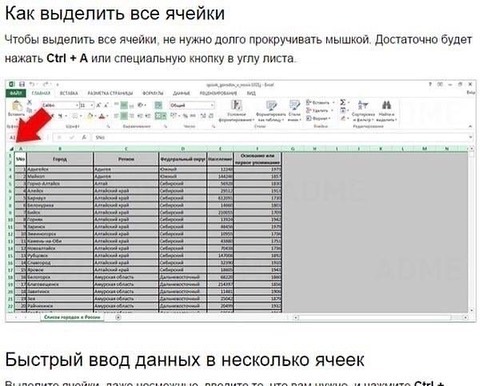The width and height of the screenshot is (483, 386).
Task: Add a new sheet with the plus icon
Action: [118, 317]
